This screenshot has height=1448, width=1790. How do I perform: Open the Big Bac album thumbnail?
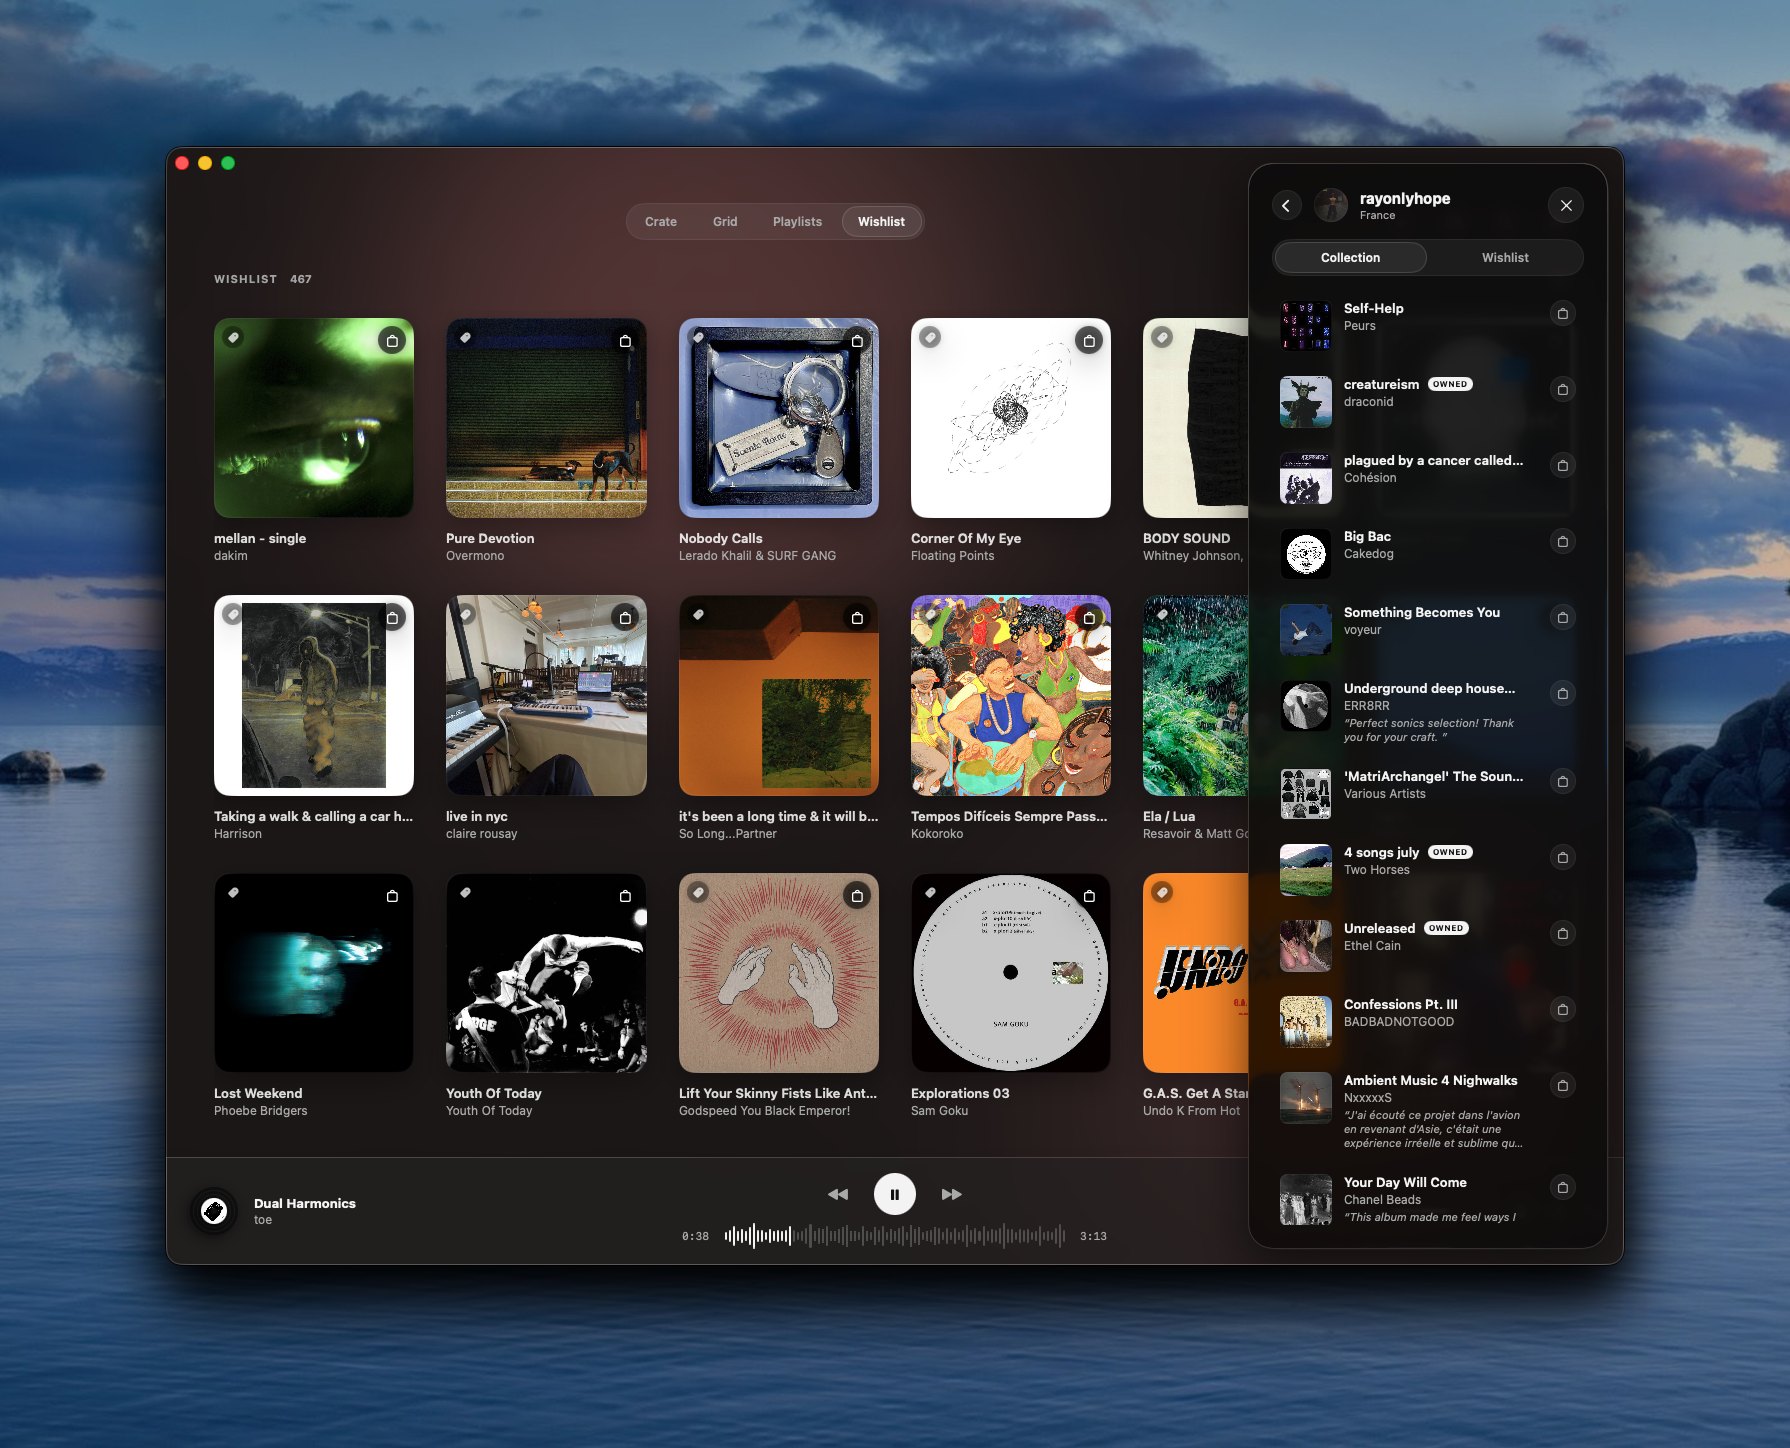1306,554
